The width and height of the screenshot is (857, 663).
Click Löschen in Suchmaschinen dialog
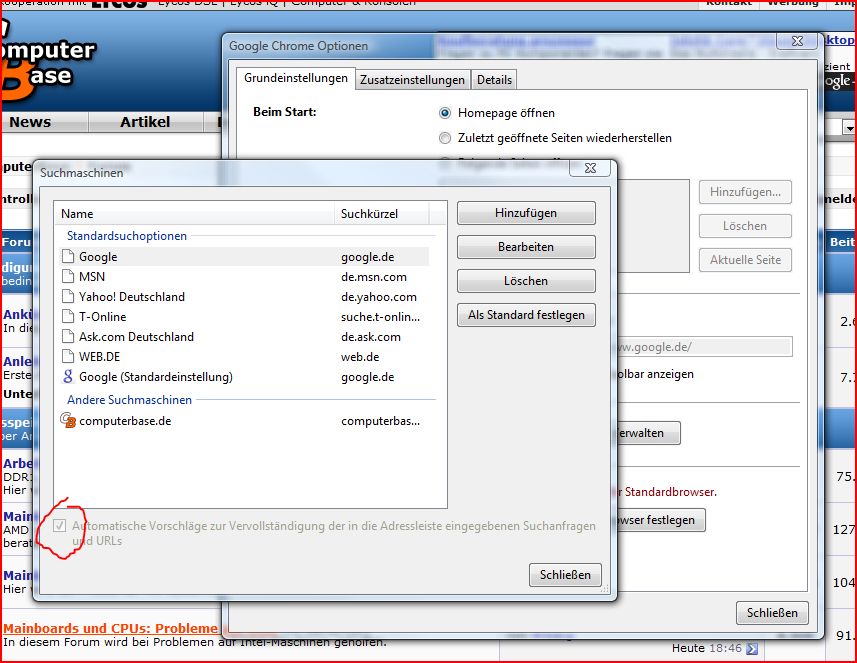click(x=526, y=281)
